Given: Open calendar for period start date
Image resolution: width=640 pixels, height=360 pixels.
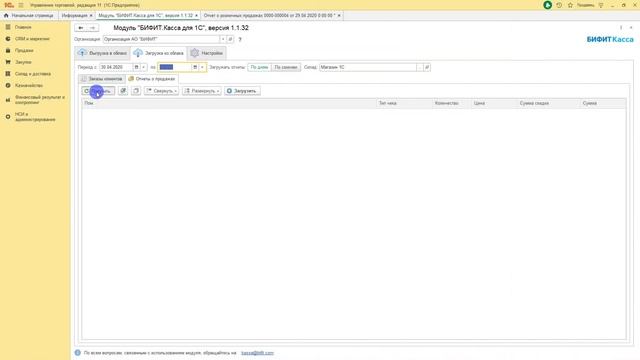Looking at the screenshot, I should [137, 67].
